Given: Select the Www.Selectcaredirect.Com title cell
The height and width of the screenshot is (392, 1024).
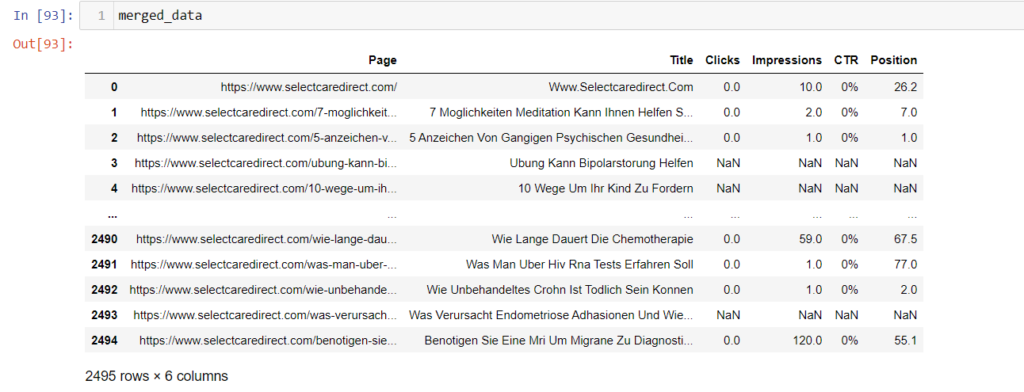Looking at the screenshot, I should tap(621, 87).
